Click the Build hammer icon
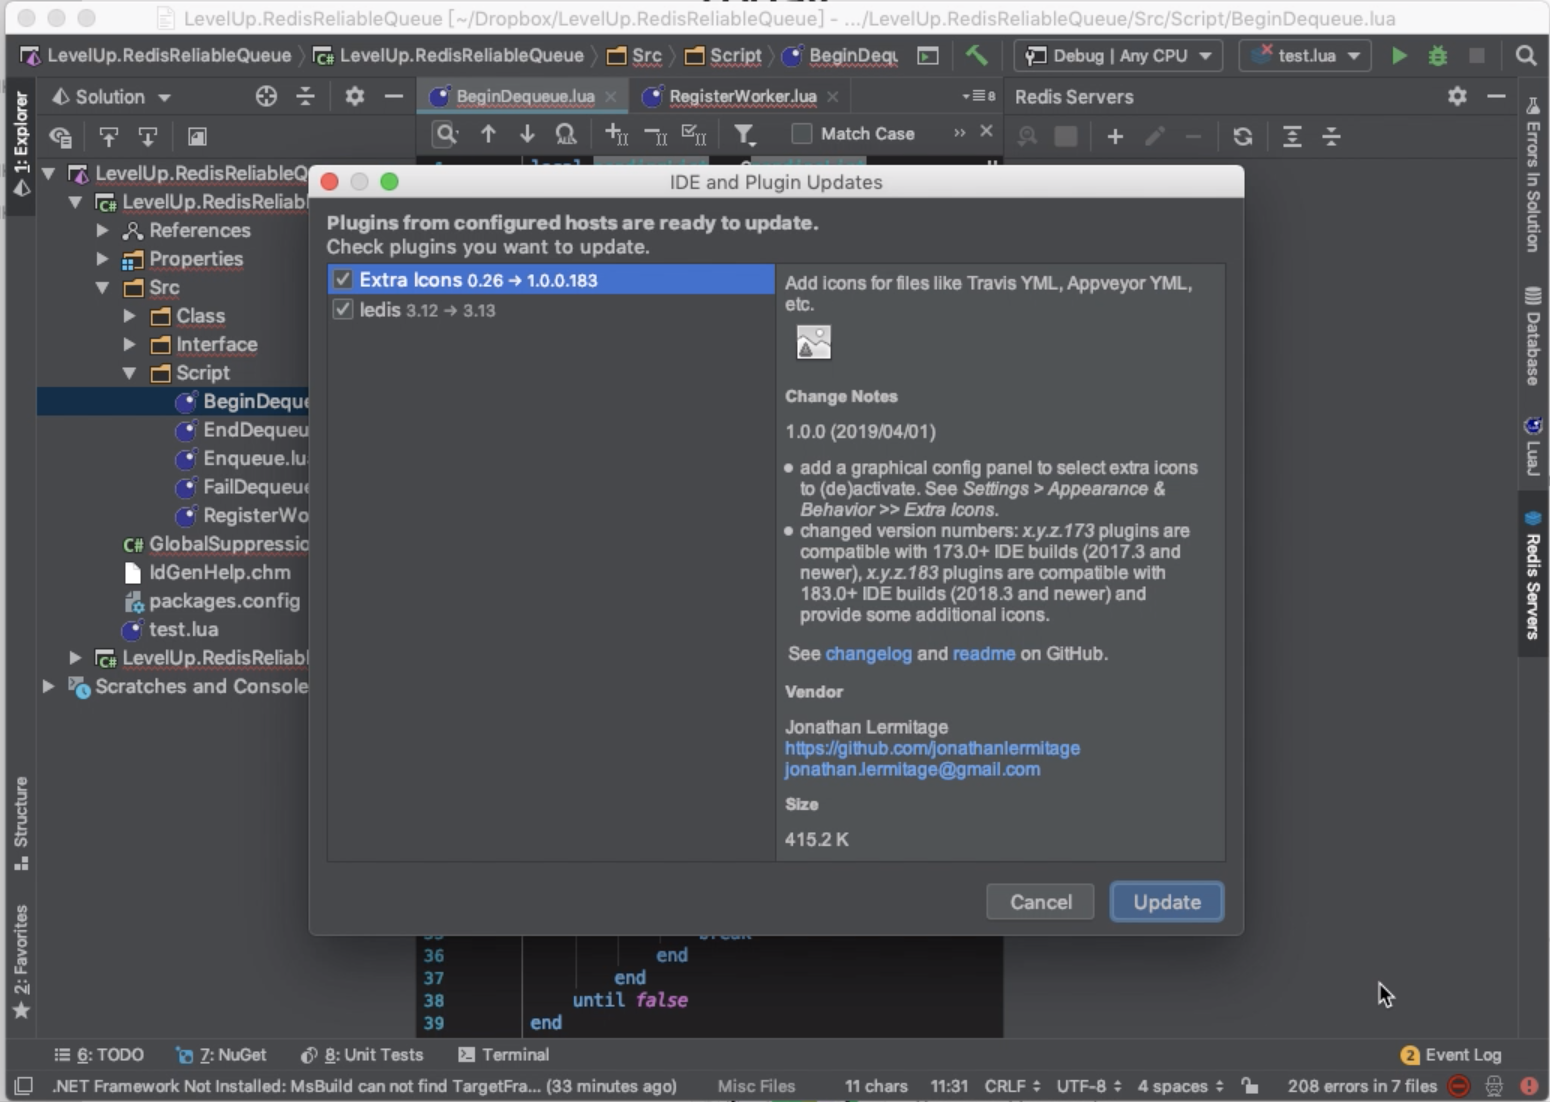The height and width of the screenshot is (1102, 1550). [x=976, y=55]
